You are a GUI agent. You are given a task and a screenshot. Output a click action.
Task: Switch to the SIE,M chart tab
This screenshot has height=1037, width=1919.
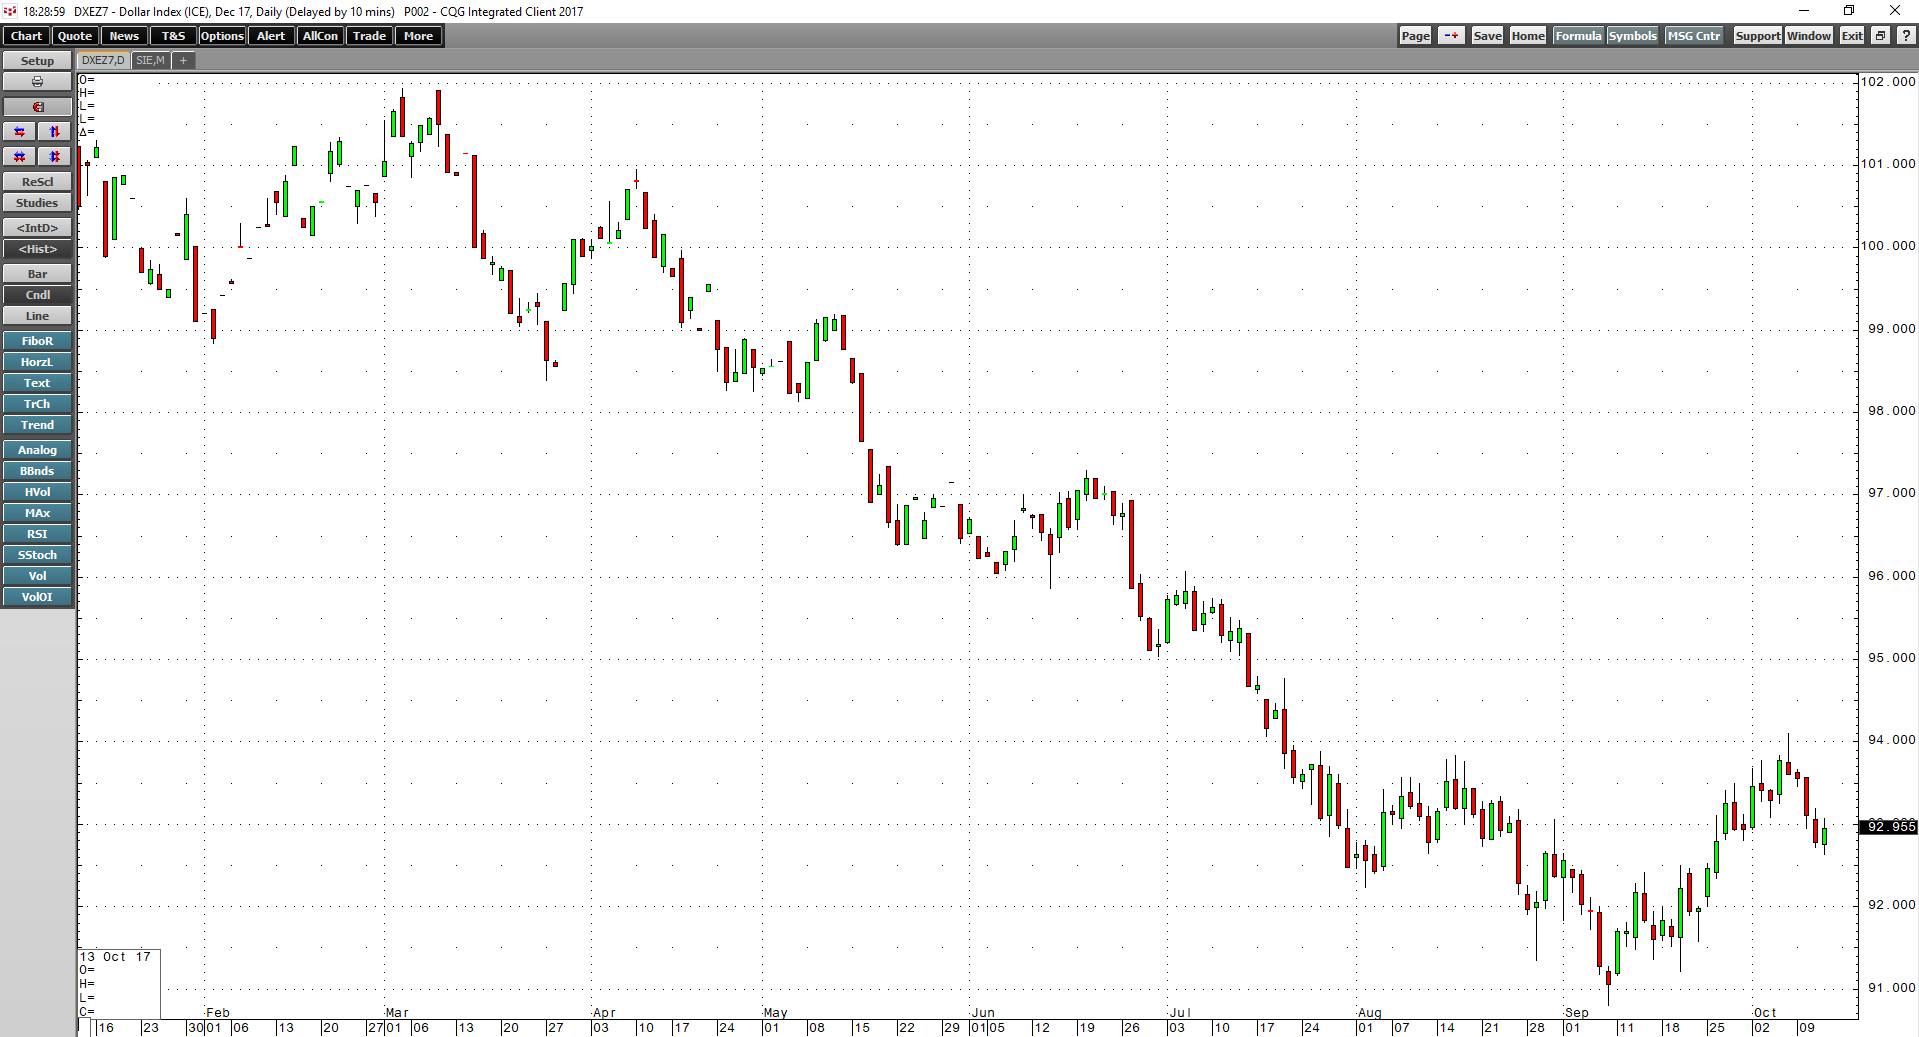[151, 61]
